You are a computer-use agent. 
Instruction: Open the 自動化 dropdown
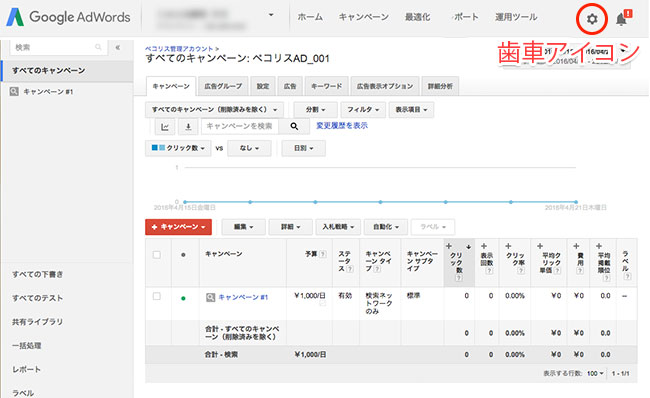[x=386, y=227]
